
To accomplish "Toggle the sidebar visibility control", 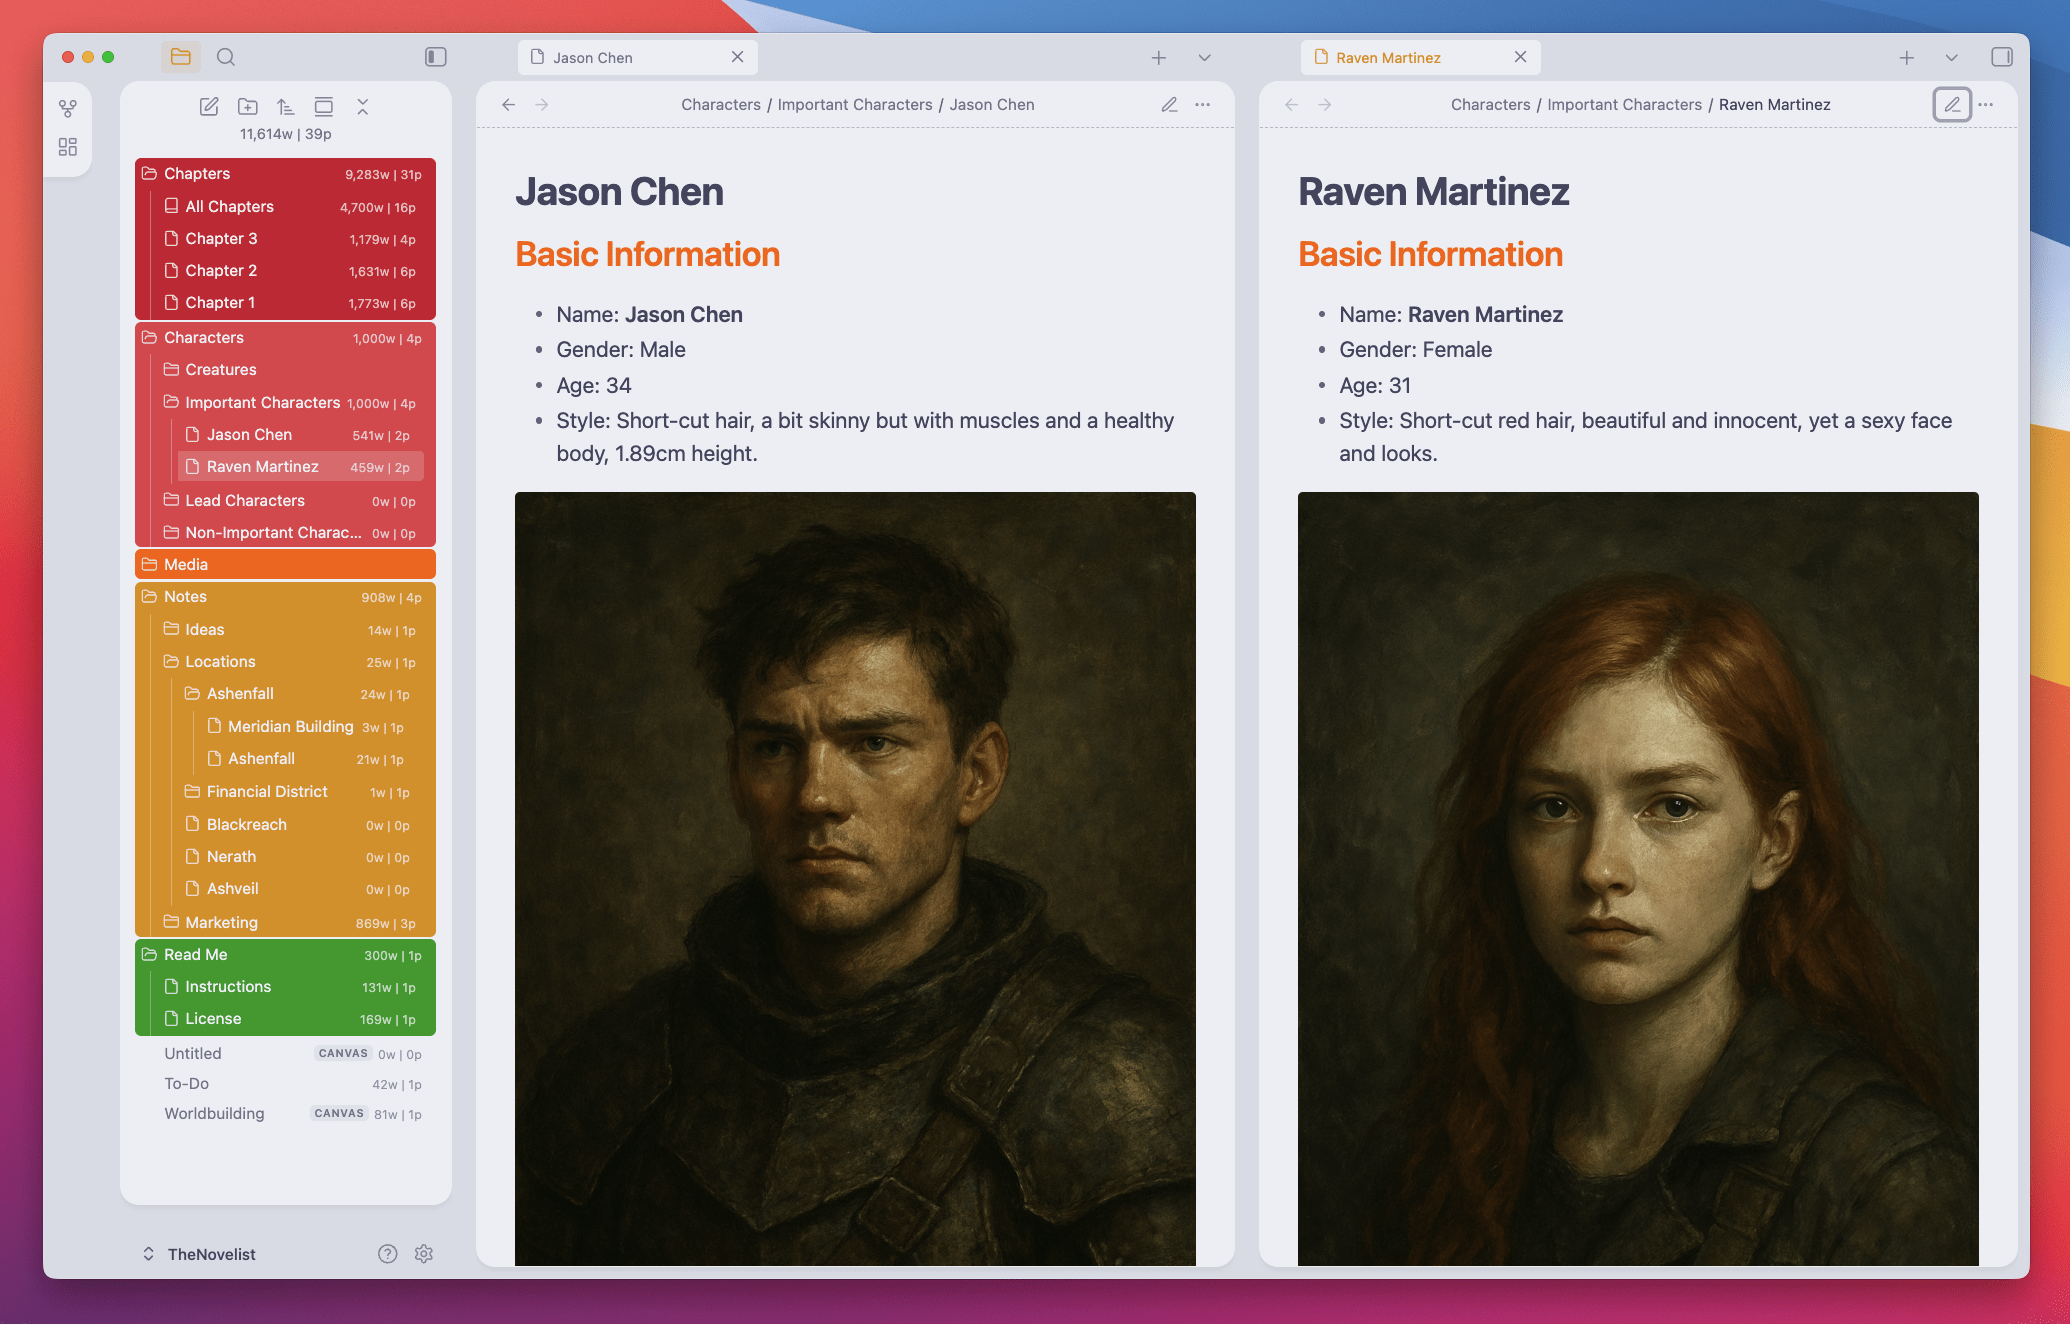I will pyautogui.click(x=435, y=57).
